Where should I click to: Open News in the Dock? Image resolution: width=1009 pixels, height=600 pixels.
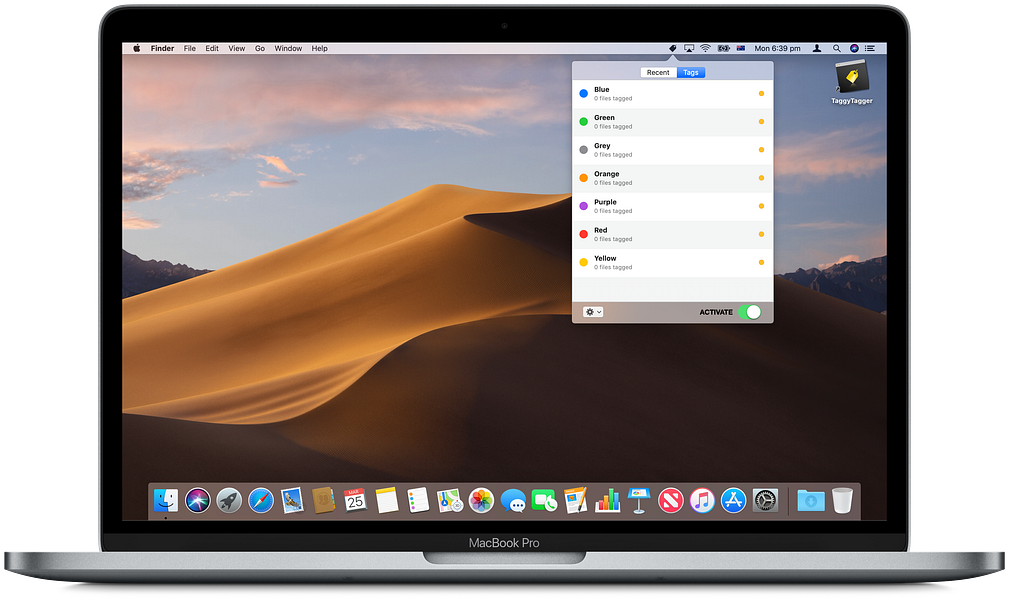[671, 500]
